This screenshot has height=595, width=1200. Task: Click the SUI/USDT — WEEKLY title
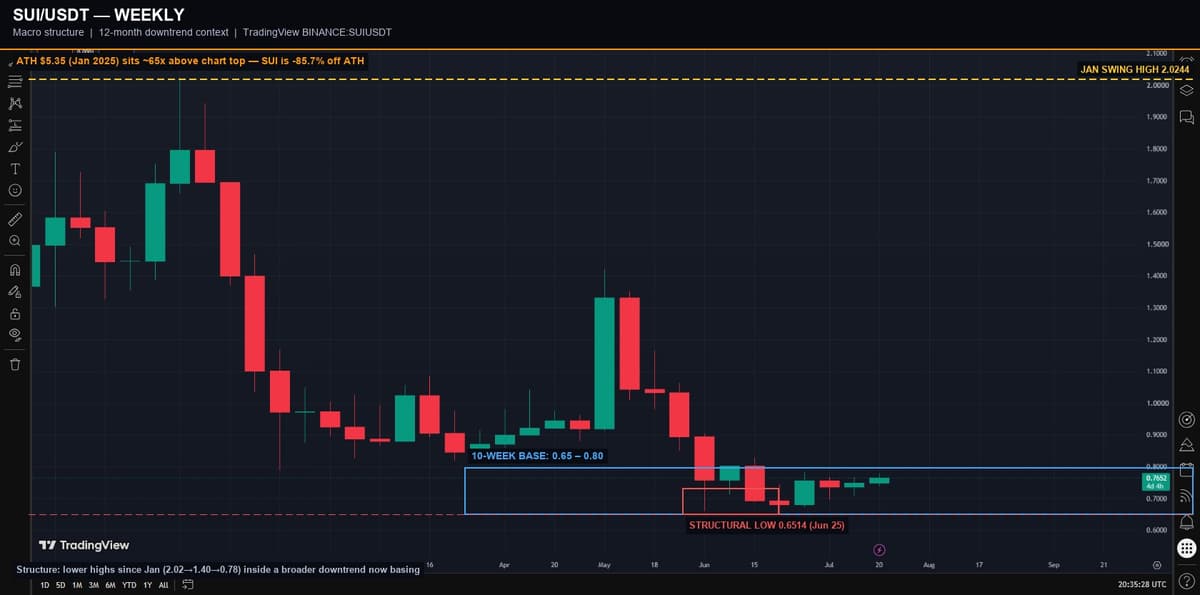tap(98, 15)
